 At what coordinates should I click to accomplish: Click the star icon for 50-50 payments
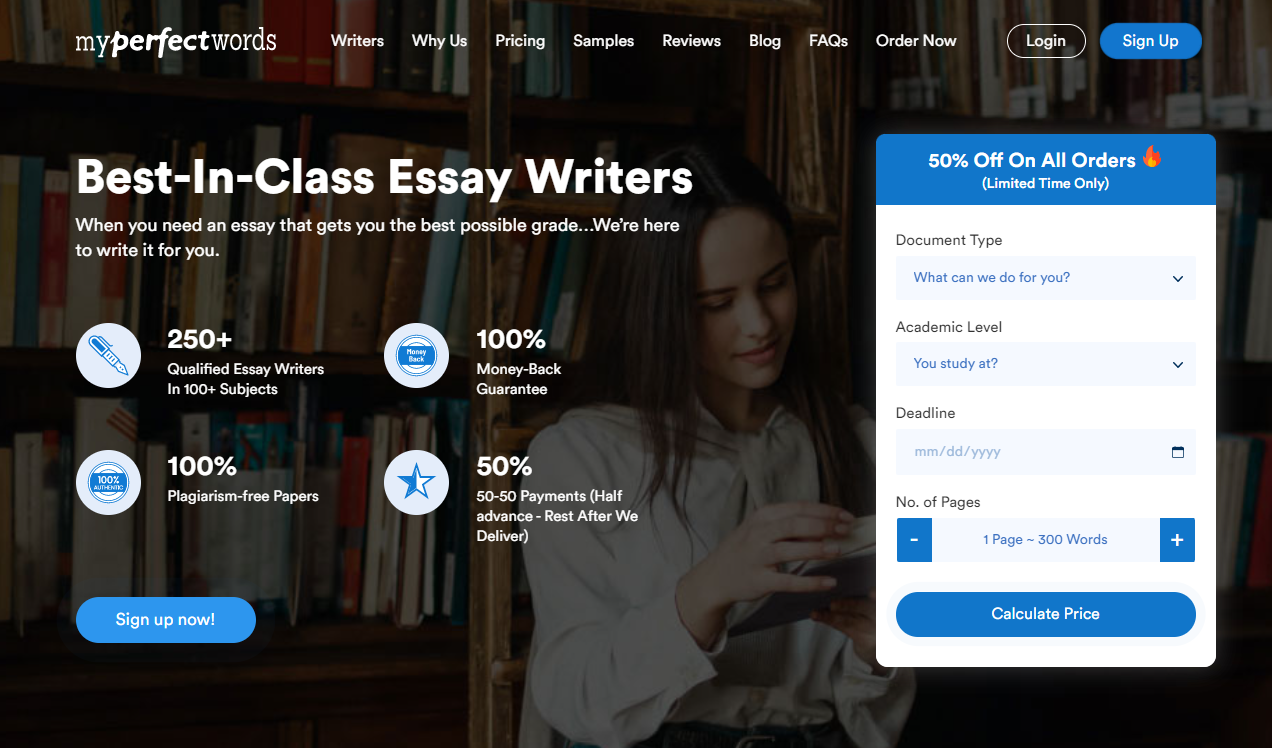pos(416,482)
